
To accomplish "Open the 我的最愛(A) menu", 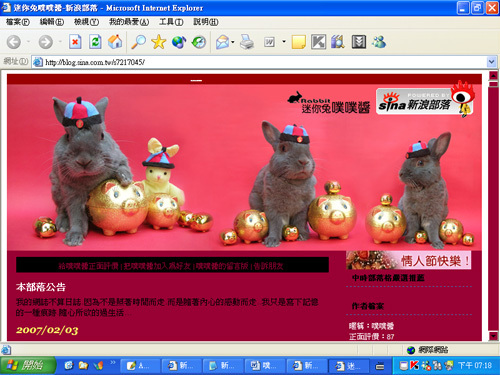I will [129, 22].
